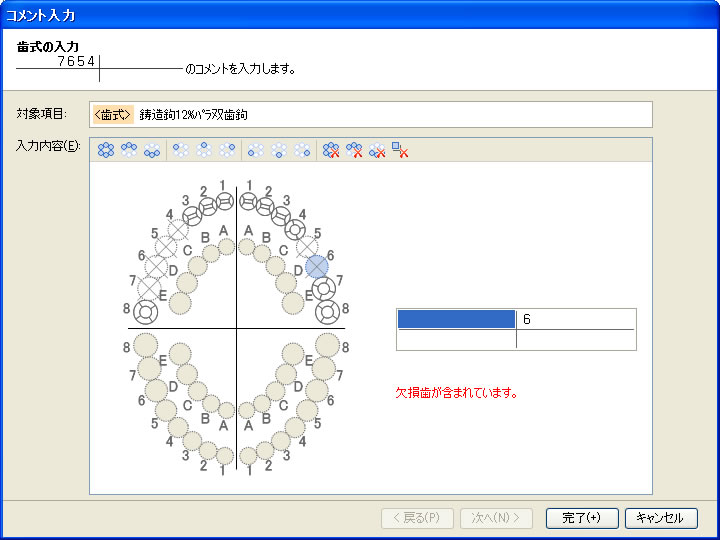Deselect the blue highlighted tooth 6

[317, 266]
